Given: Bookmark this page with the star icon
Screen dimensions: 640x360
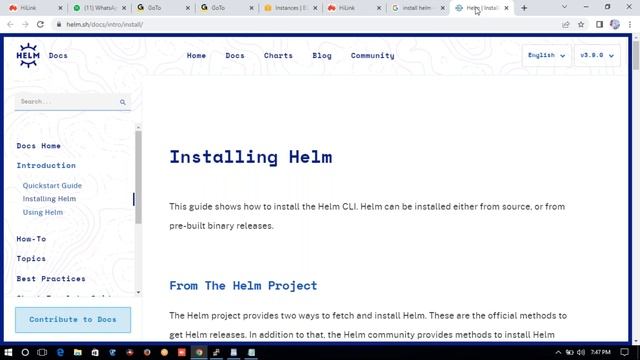Looking at the screenshot, I should [581, 24].
